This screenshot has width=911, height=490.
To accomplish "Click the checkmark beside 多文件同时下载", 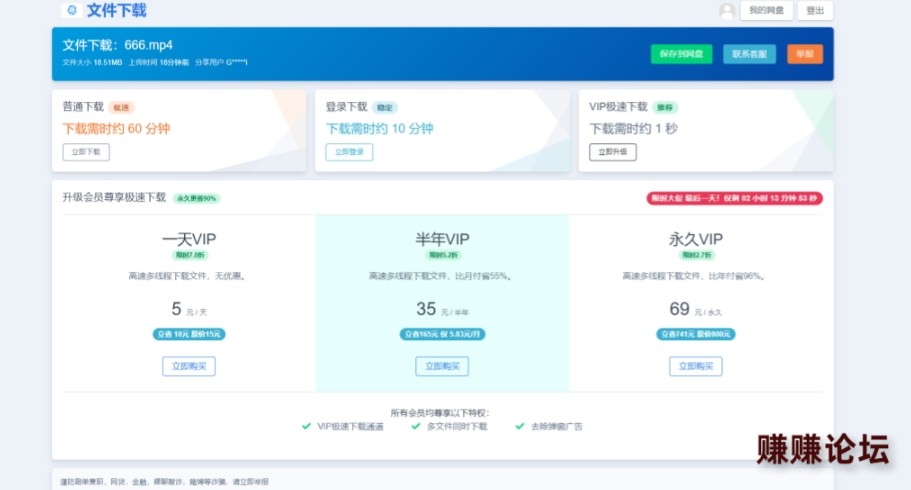I will point(415,426).
